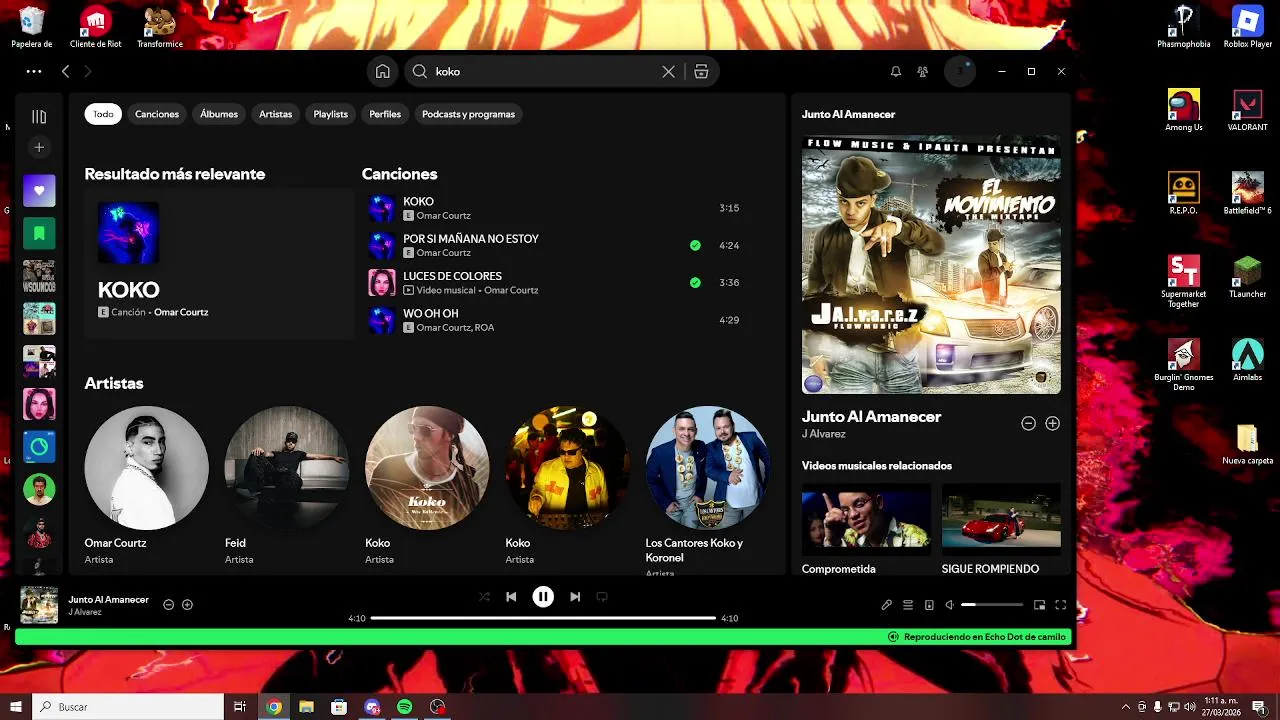
Task: Open the play queue icon
Action: pyautogui.click(x=908, y=605)
